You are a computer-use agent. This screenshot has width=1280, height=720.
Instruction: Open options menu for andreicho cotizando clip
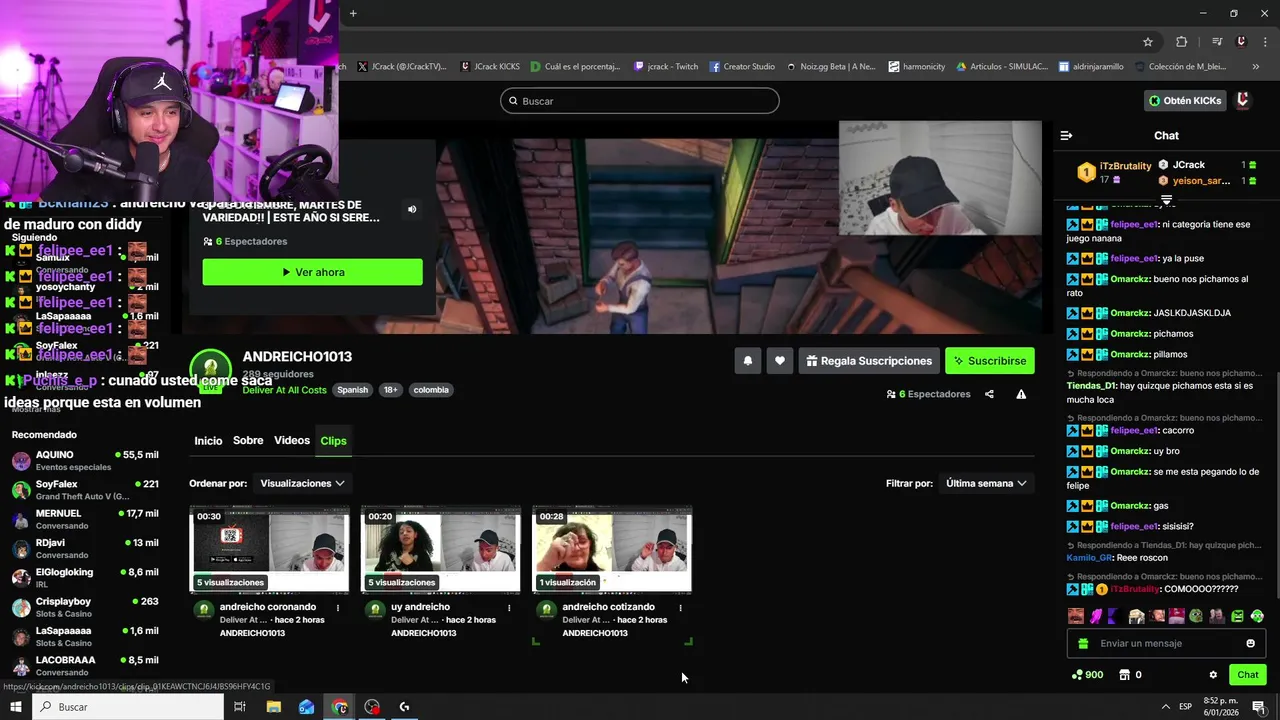click(680, 607)
